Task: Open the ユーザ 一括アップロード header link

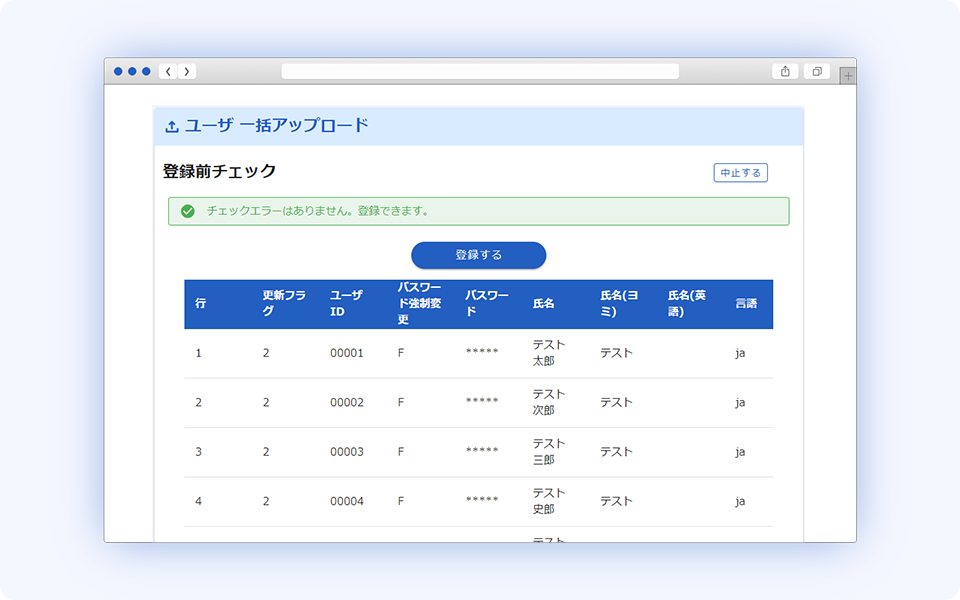Action: (x=275, y=124)
